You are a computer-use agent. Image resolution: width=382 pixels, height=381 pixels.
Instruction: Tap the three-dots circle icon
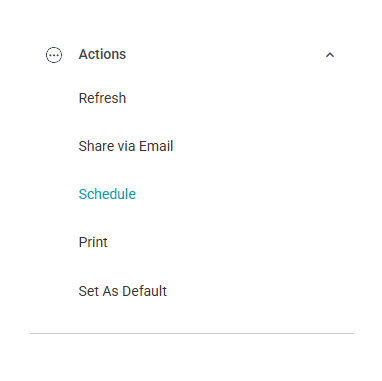coord(54,55)
